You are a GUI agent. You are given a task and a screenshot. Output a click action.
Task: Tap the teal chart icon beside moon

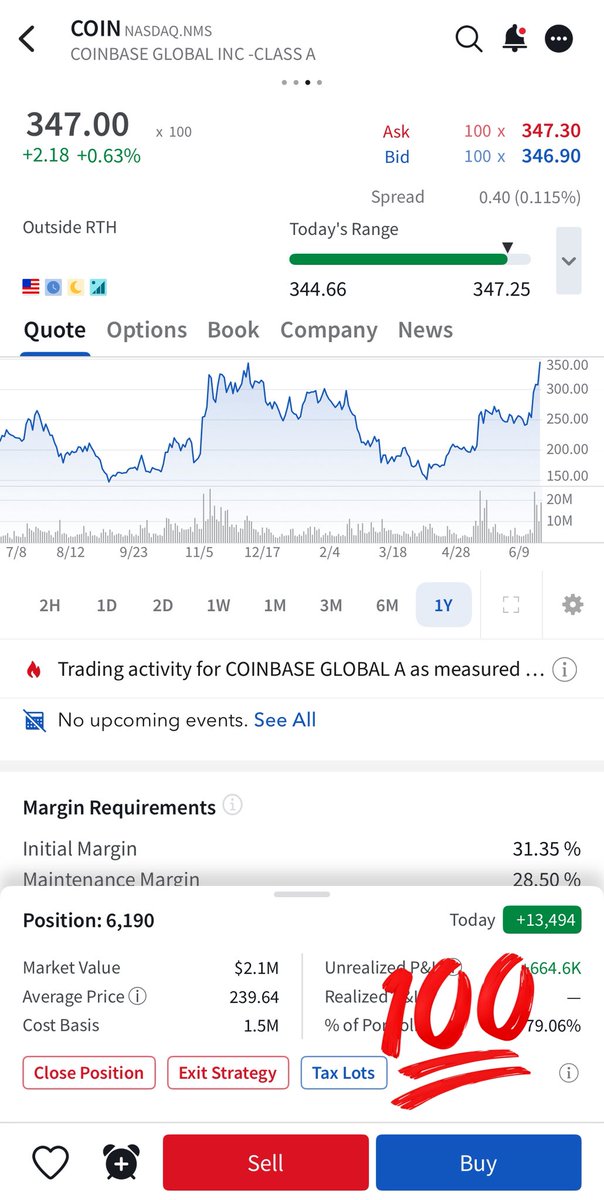point(98,288)
